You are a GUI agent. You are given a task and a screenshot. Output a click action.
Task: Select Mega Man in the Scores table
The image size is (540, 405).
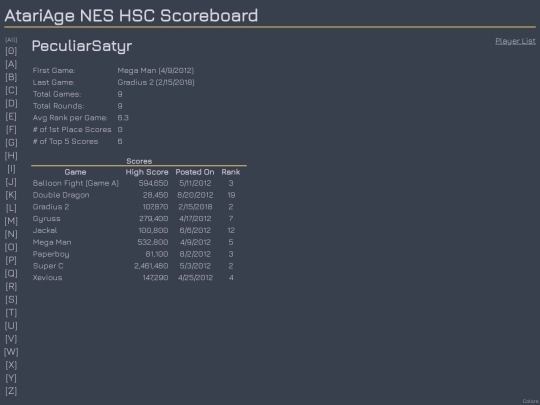(x=52, y=242)
